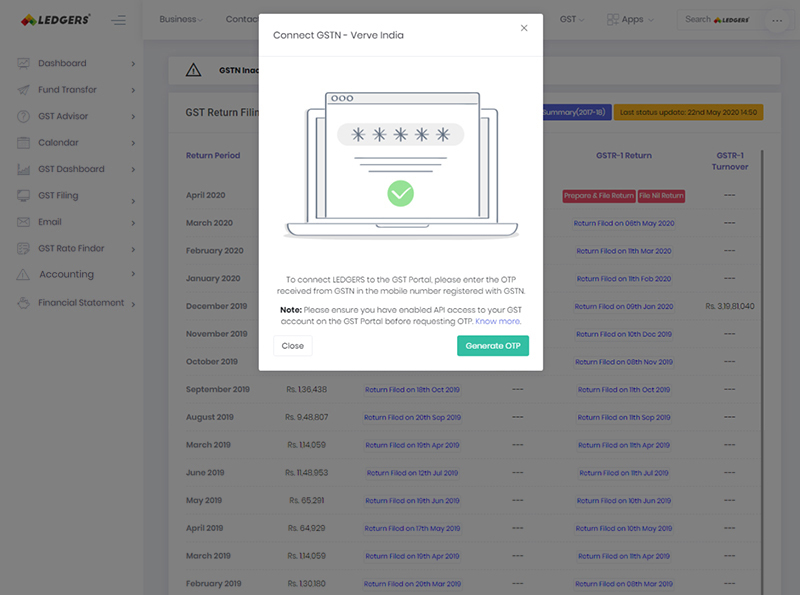Click the Email envelope icon
Screen dimensions: 800x595
point(23,222)
